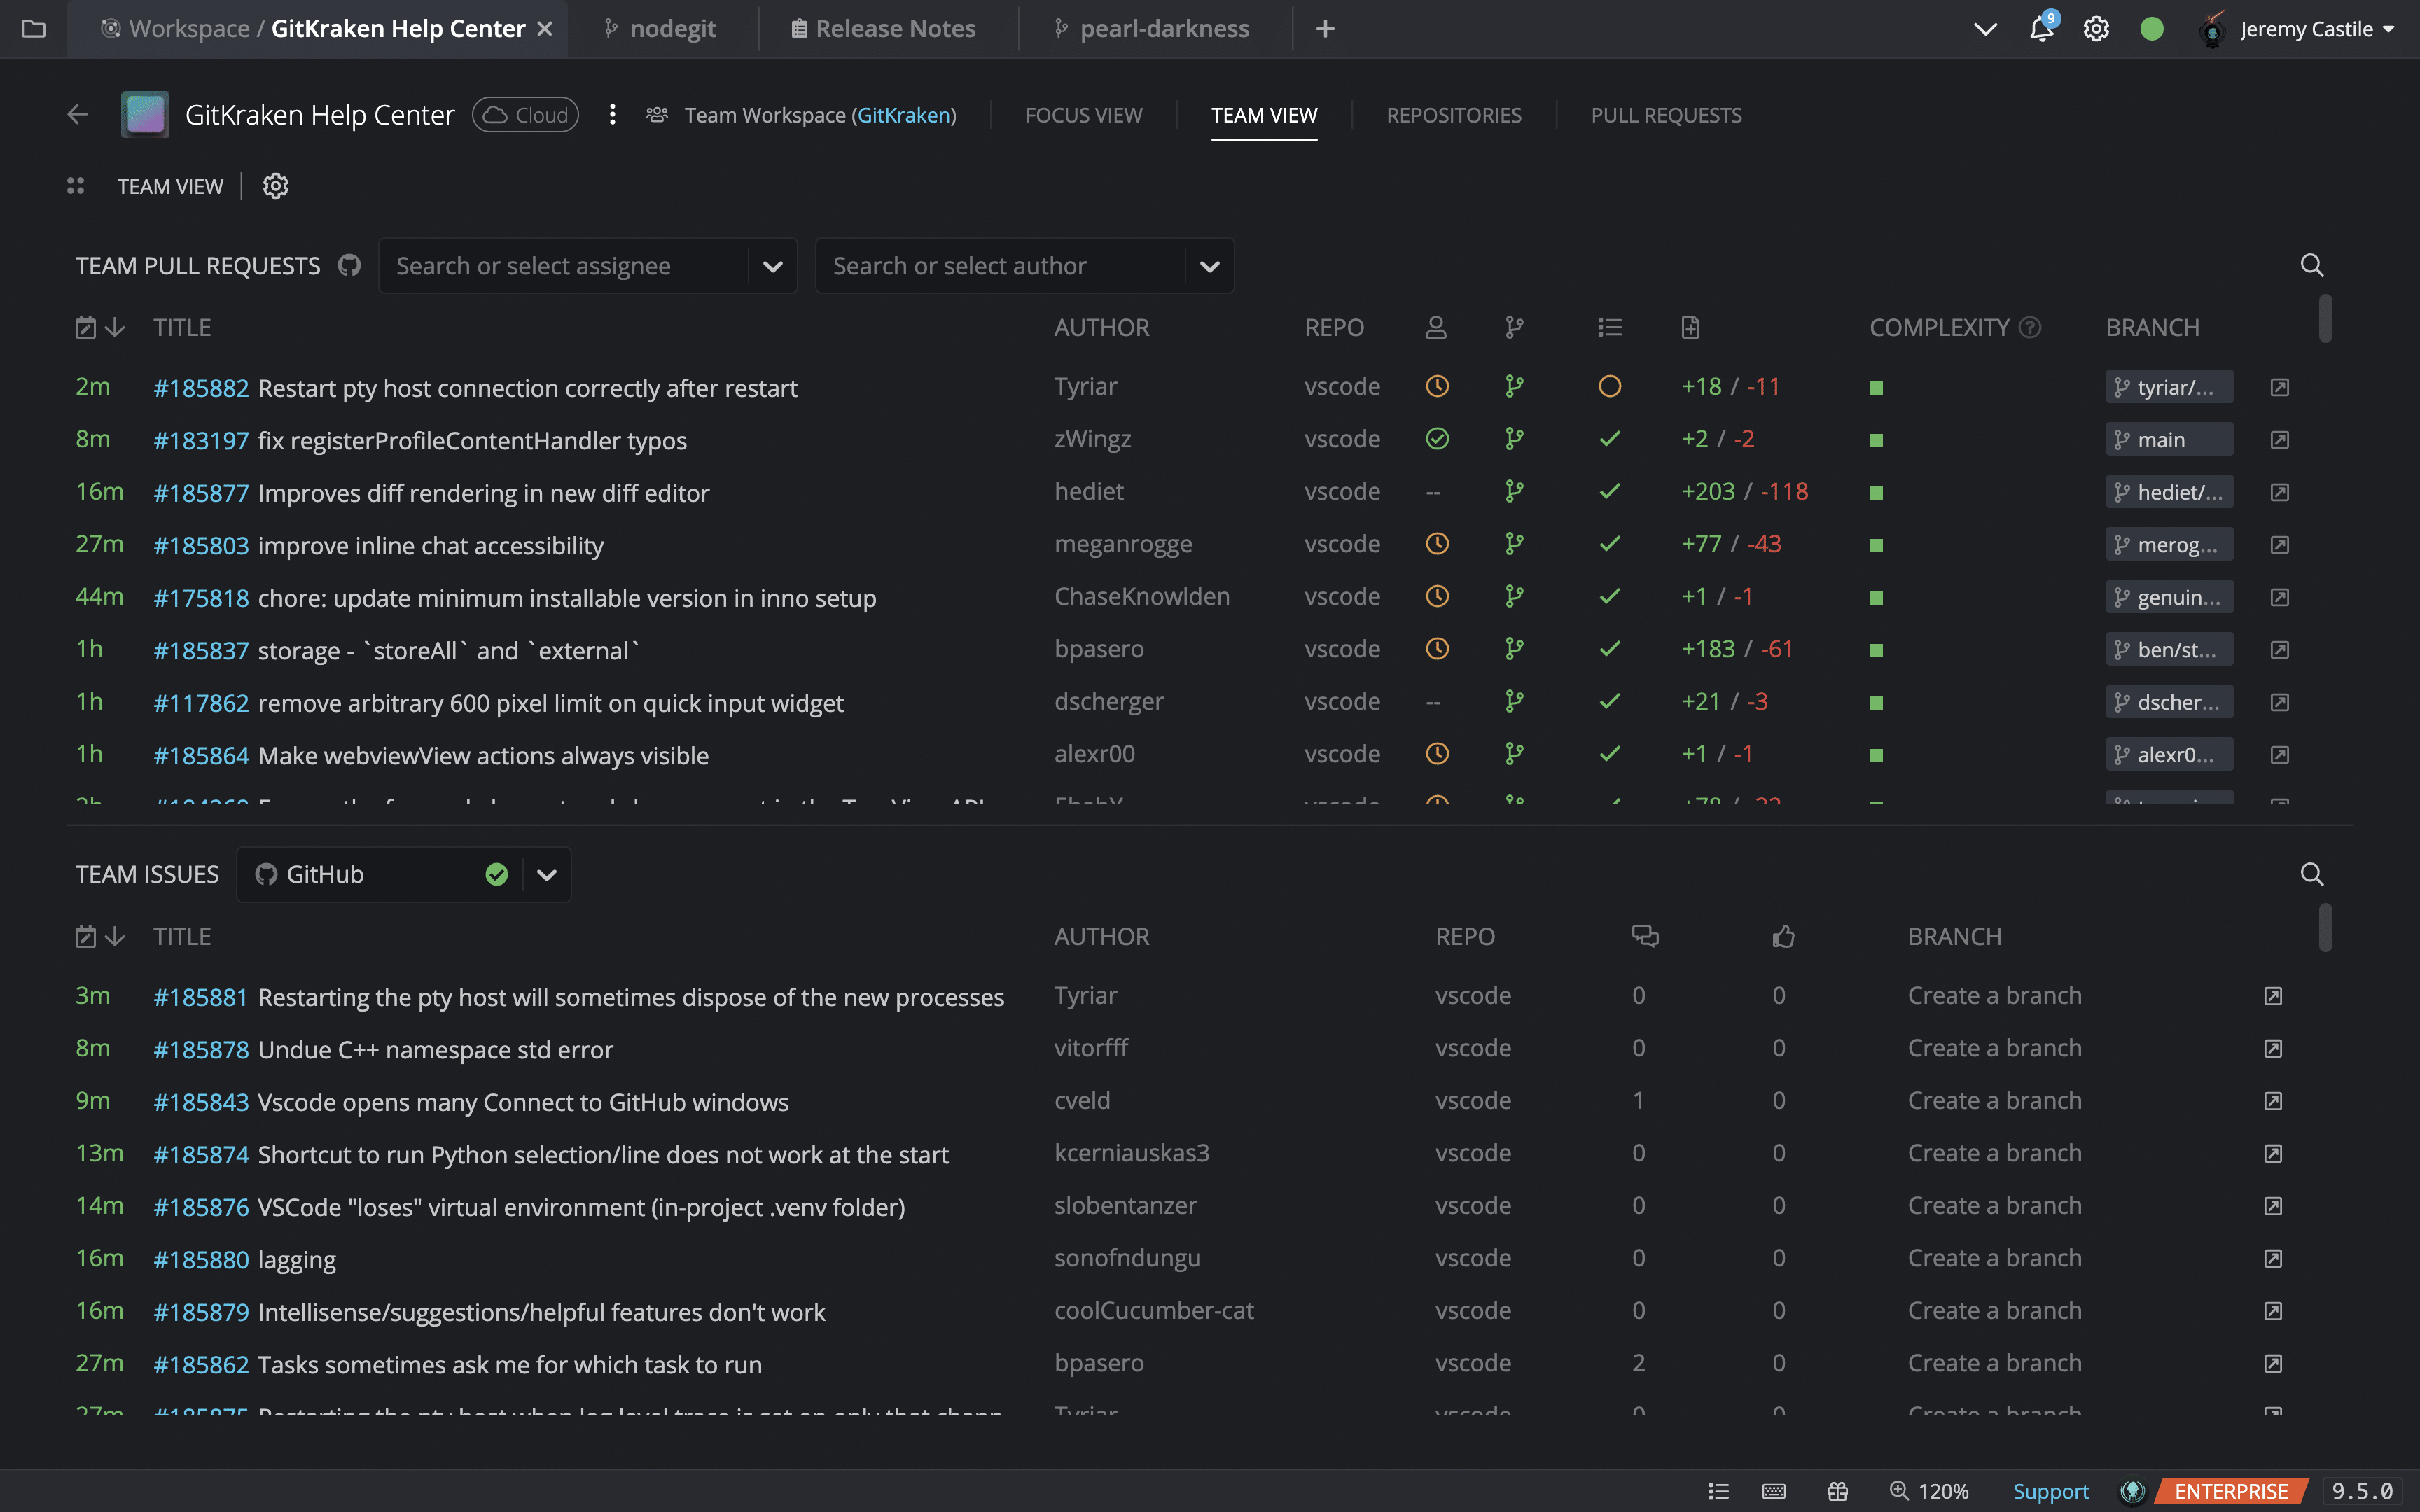Image resolution: width=2420 pixels, height=1512 pixels.
Task: Click the assignee column header icon
Action: click(1436, 328)
